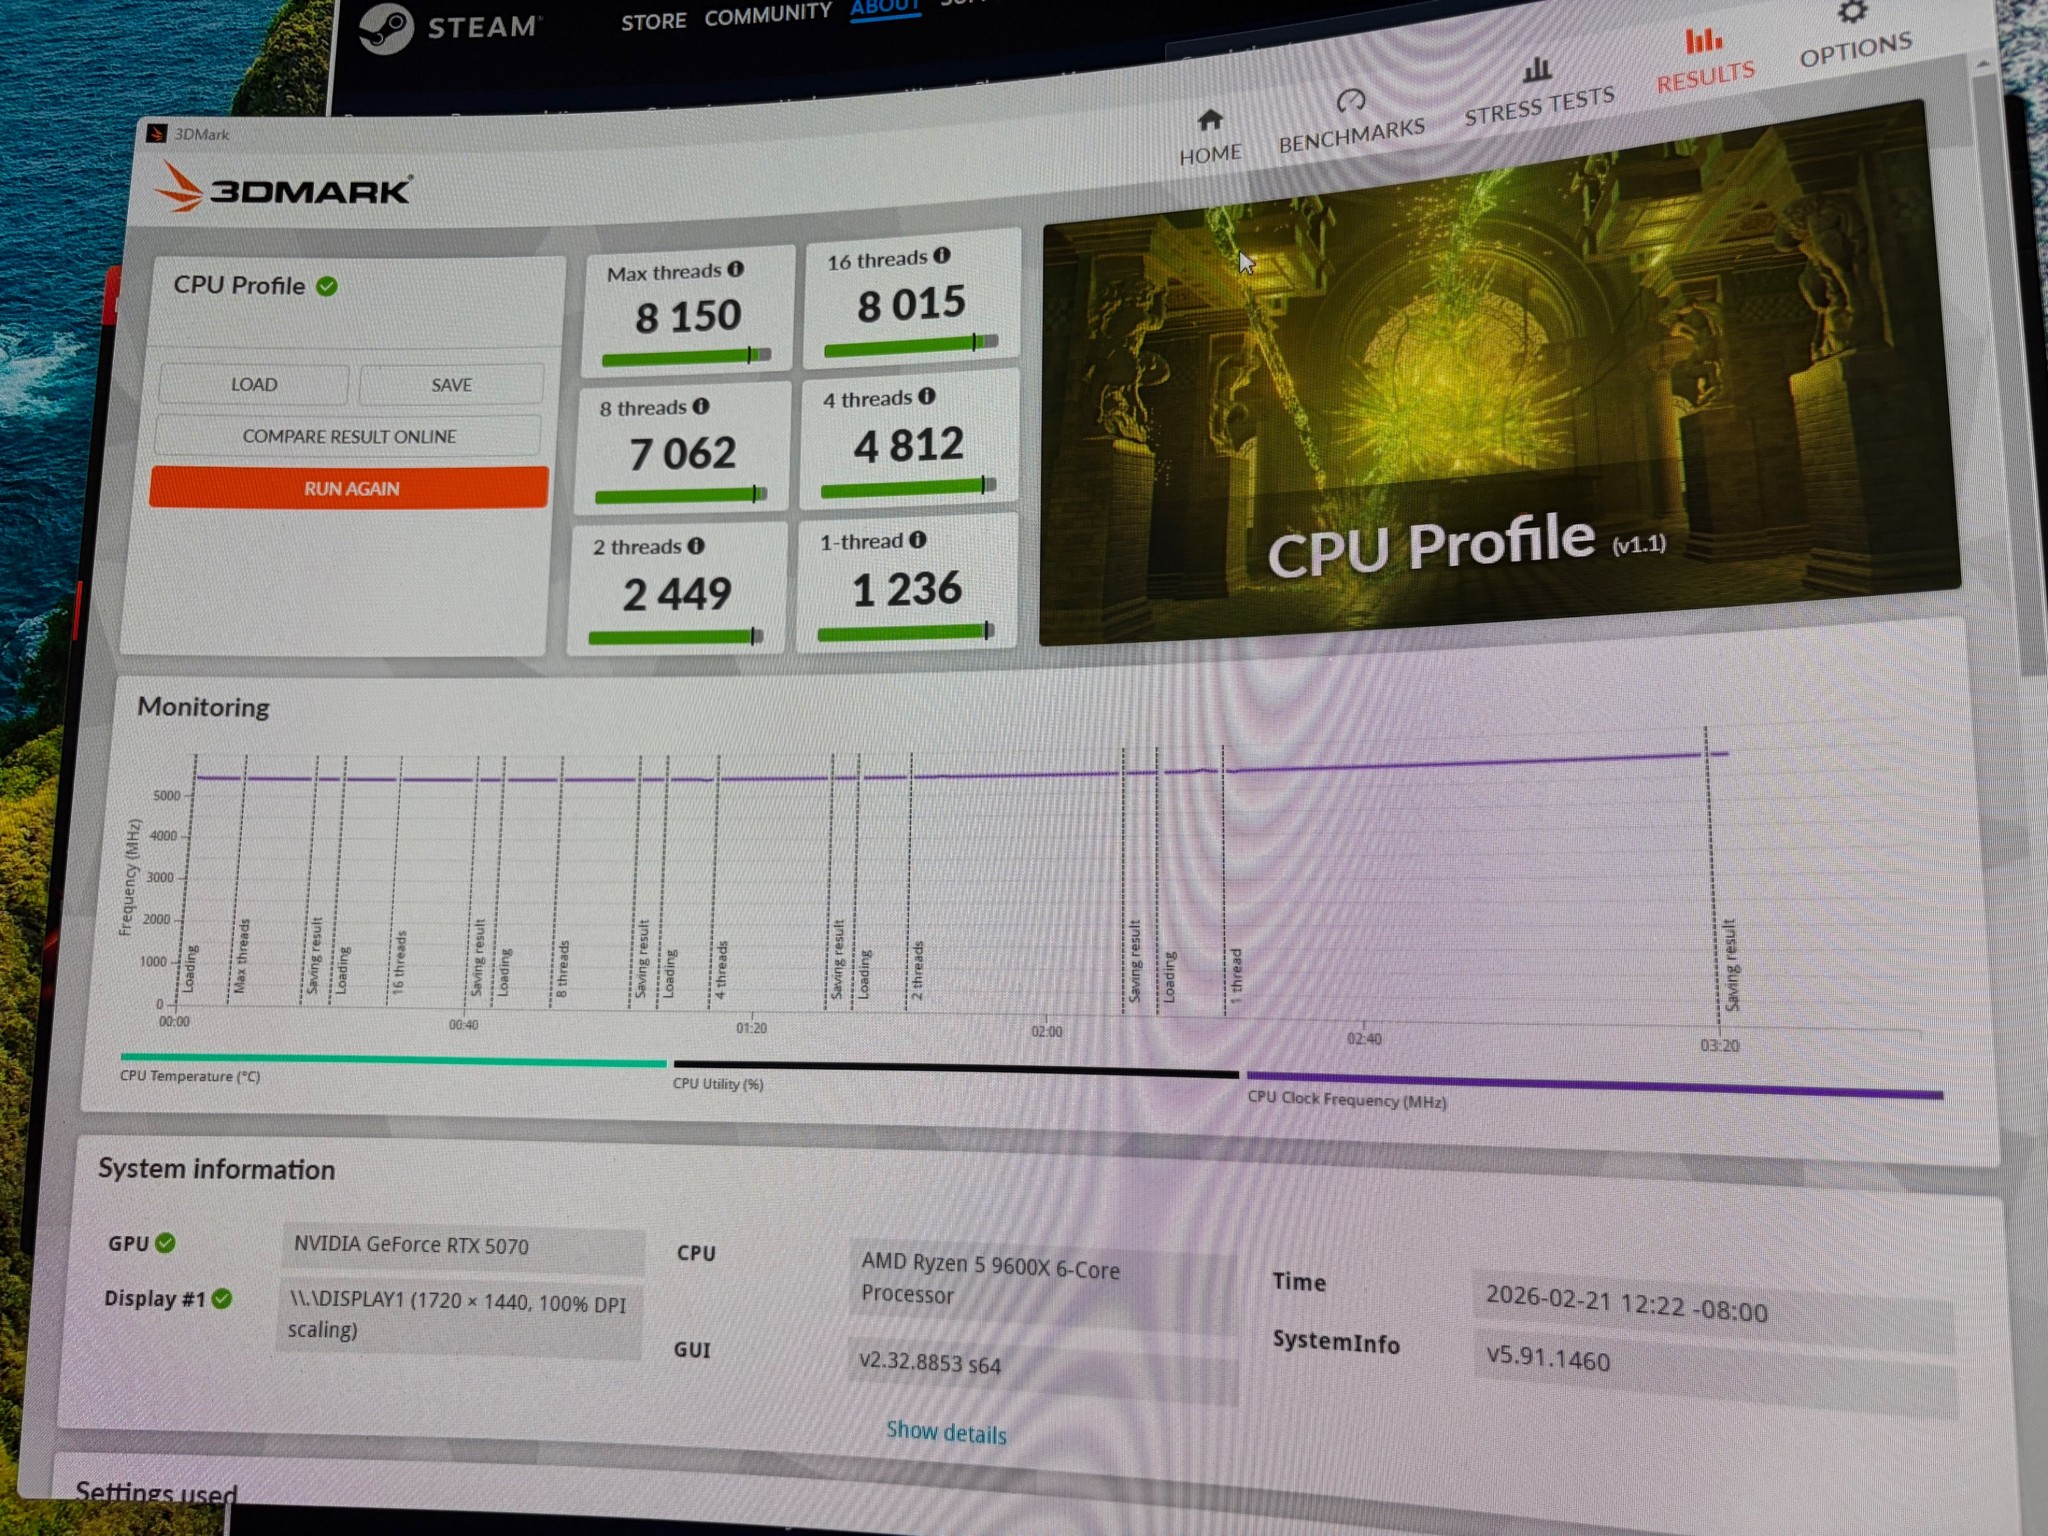The height and width of the screenshot is (1536, 2048).
Task: Click the 16 threads marker in the monitoring chart
Action: tap(399, 962)
